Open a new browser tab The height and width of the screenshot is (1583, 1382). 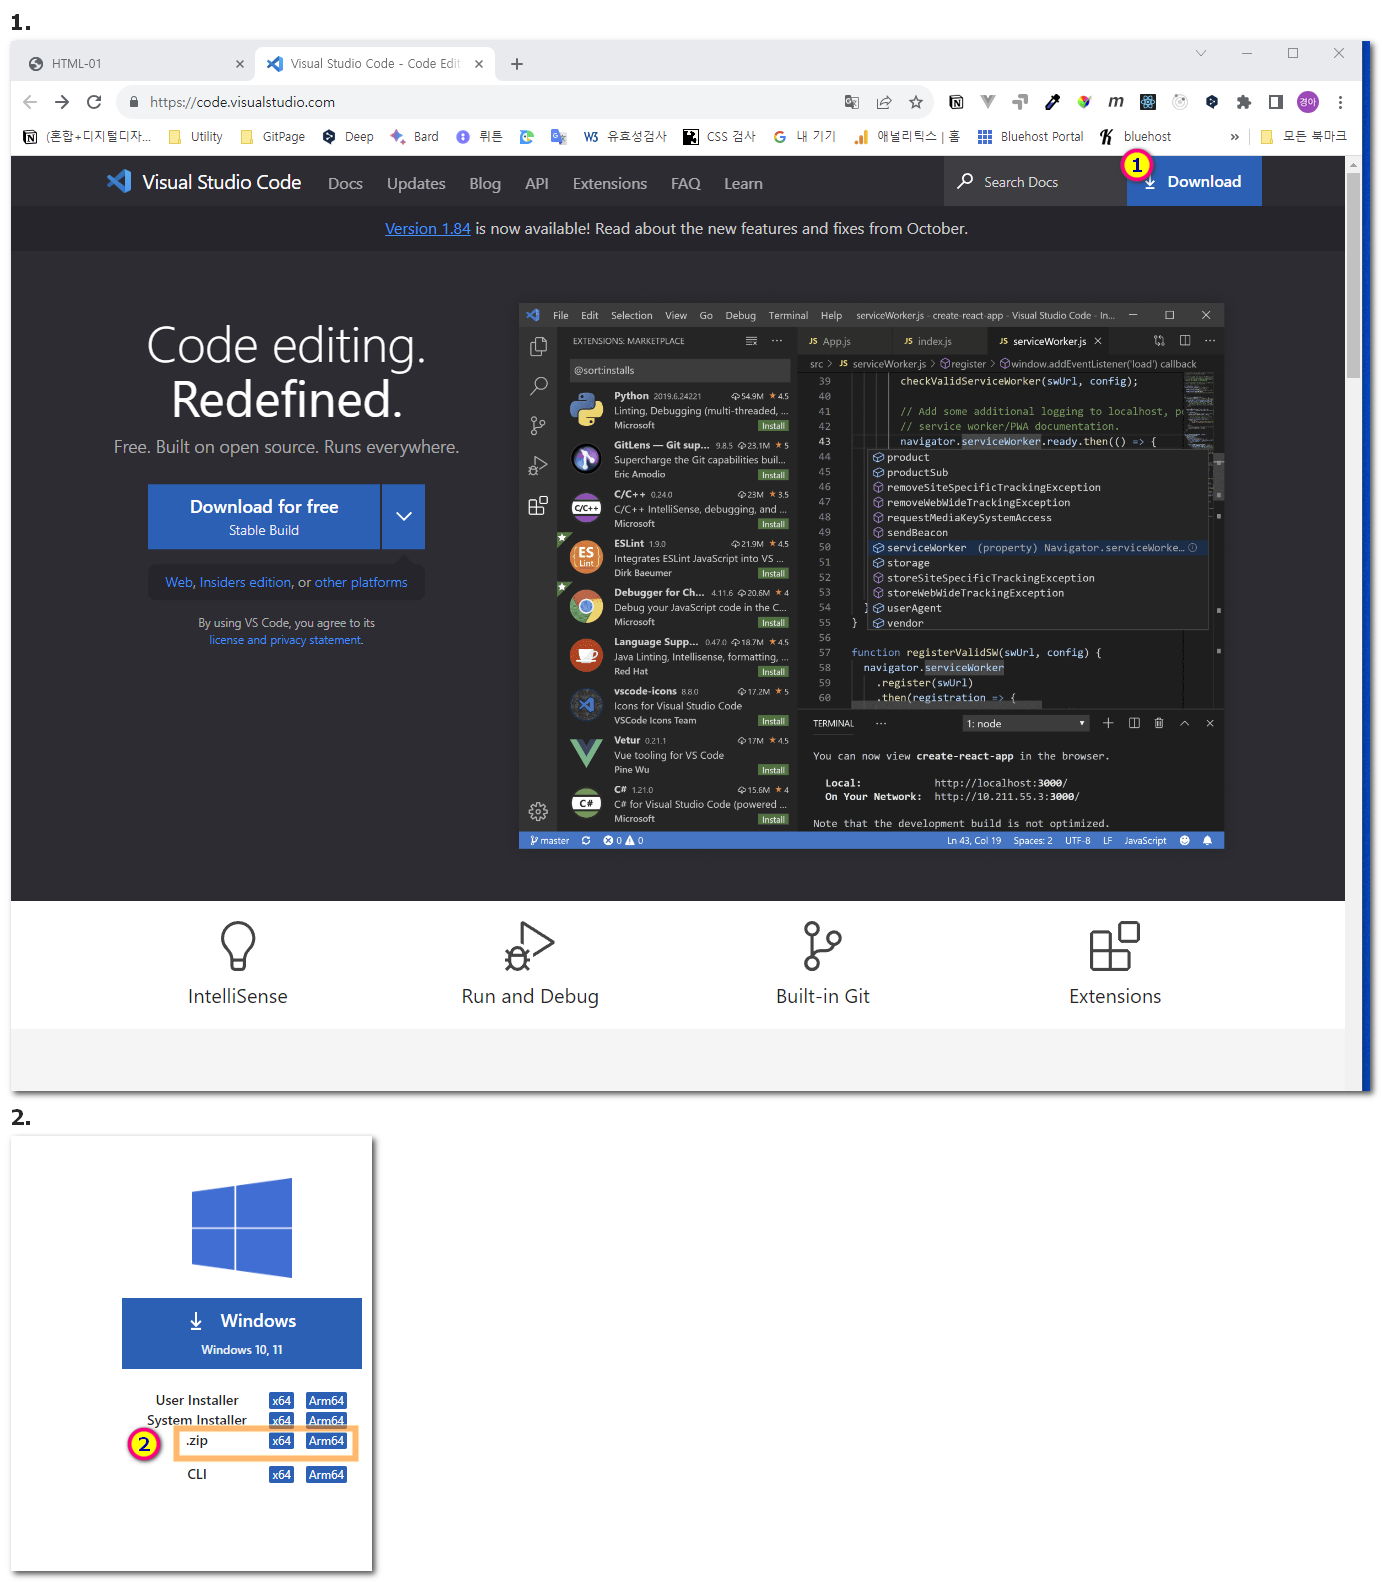point(517,64)
